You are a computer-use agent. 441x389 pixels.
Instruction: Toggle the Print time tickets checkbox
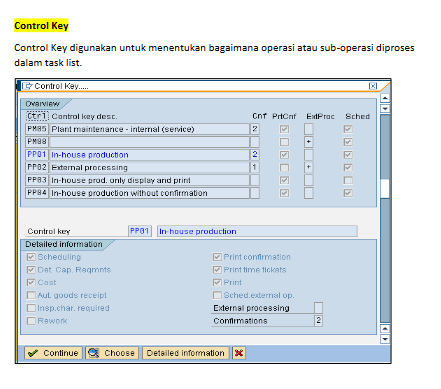[217, 270]
